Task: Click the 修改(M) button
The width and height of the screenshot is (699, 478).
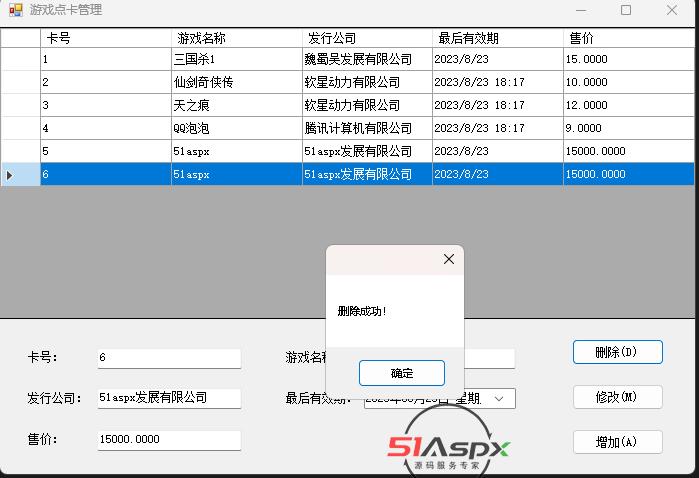Action: click(617, 397)
